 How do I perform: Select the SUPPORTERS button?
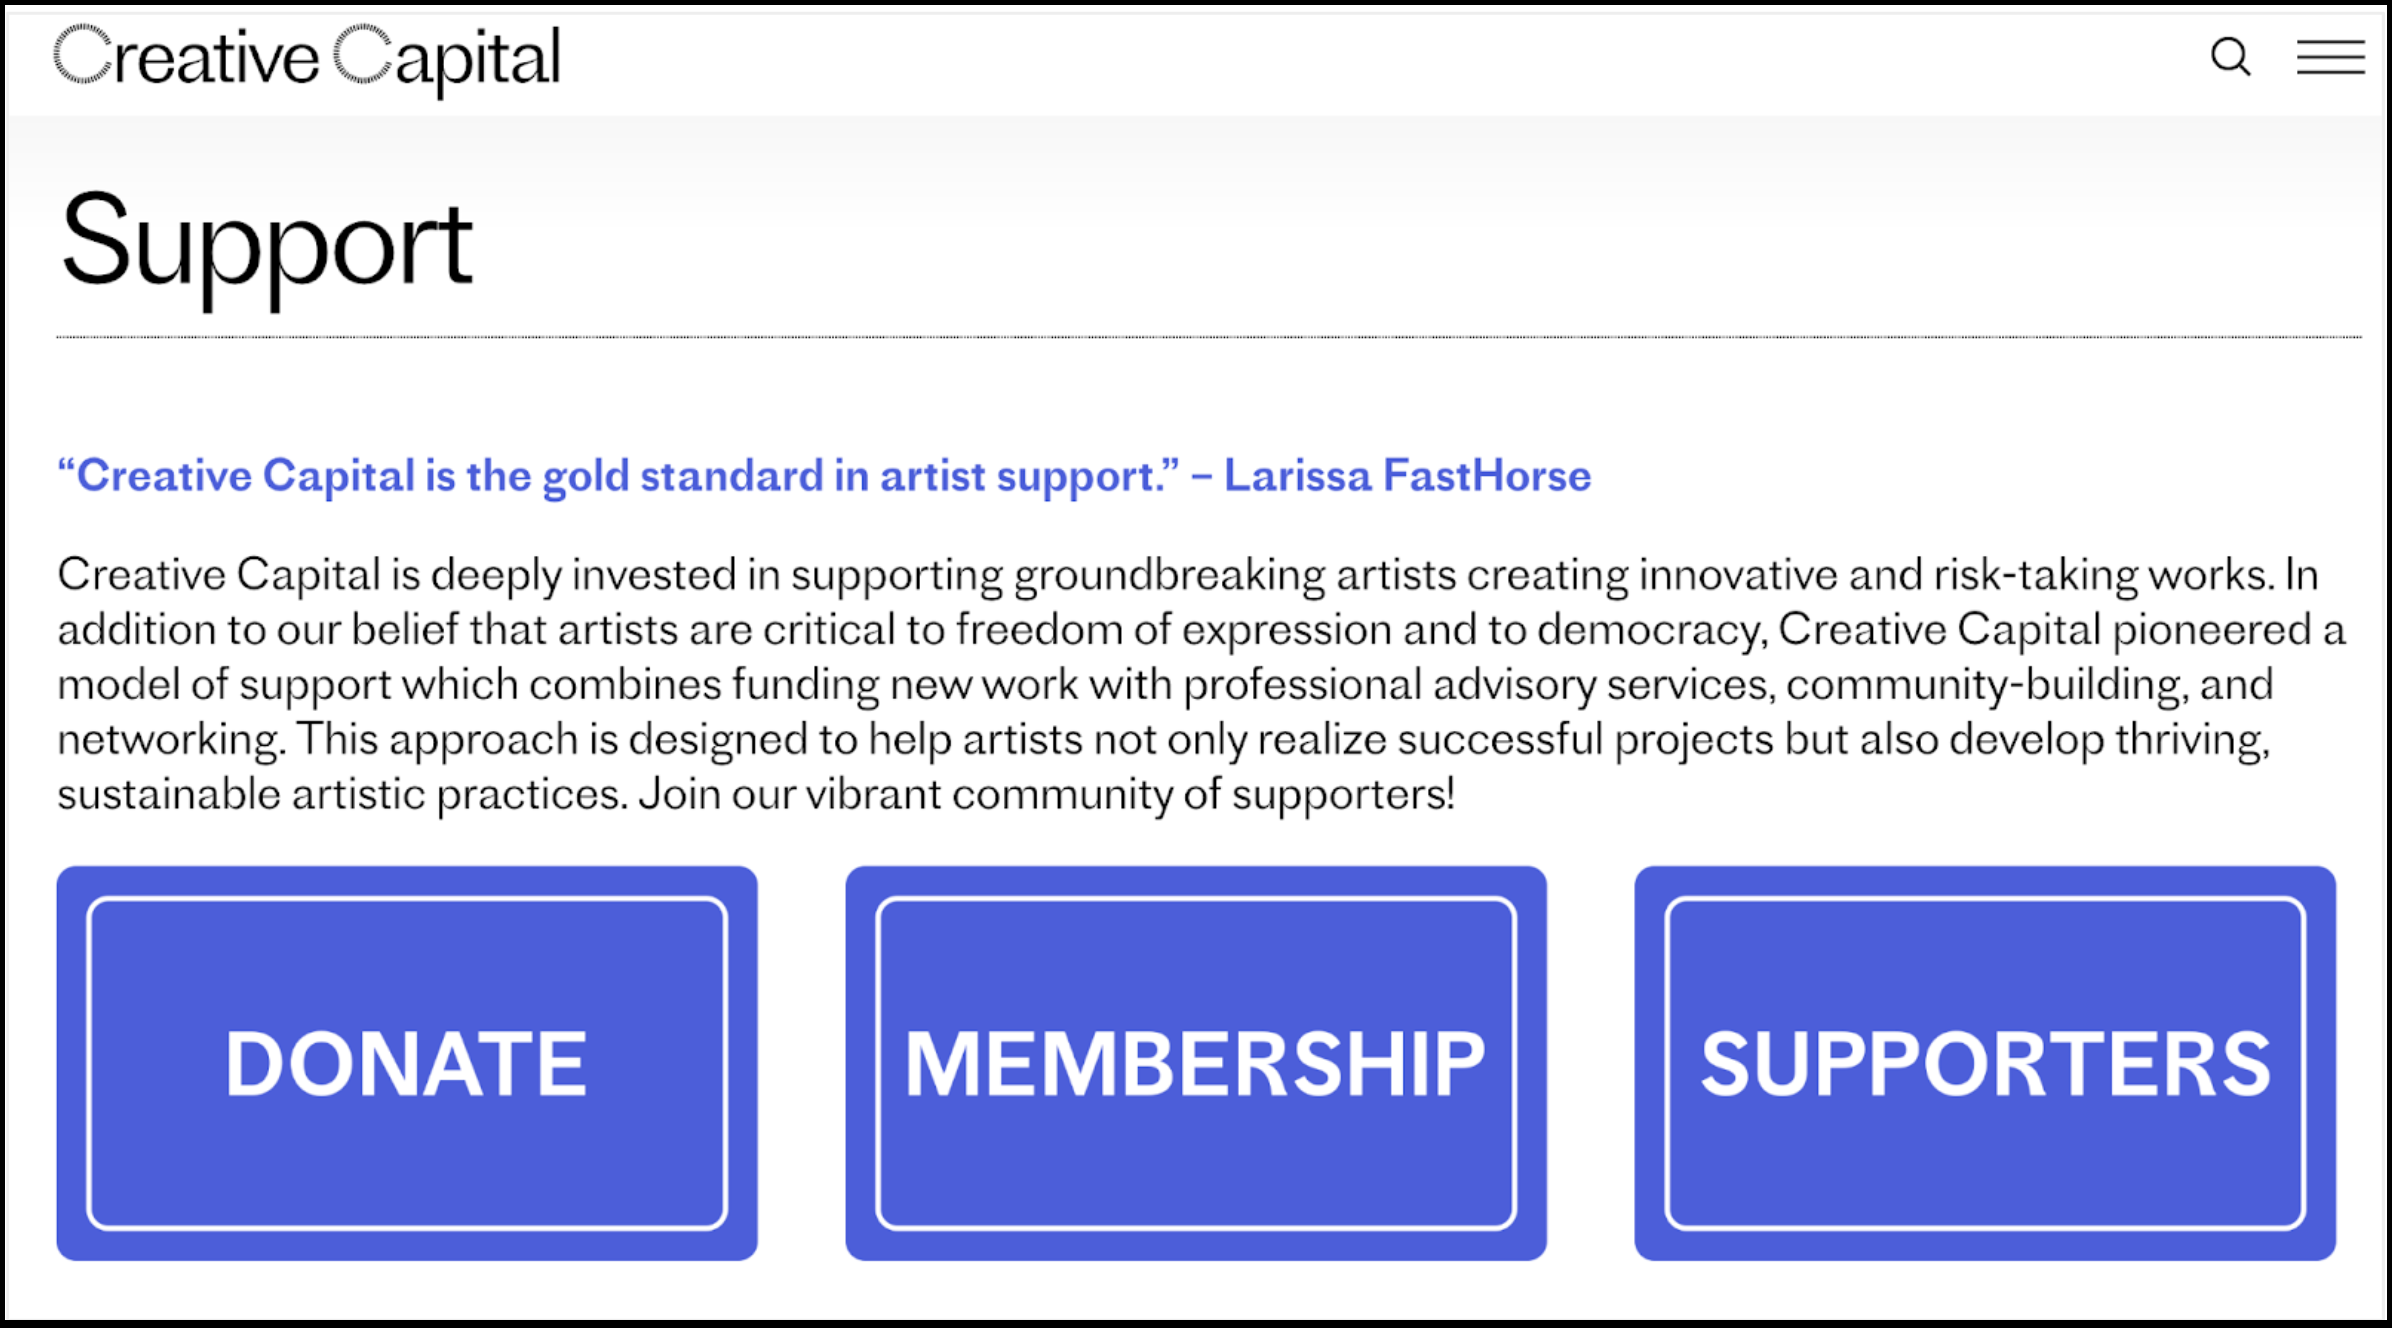pyautogui.click(x=1985, y=1063)
